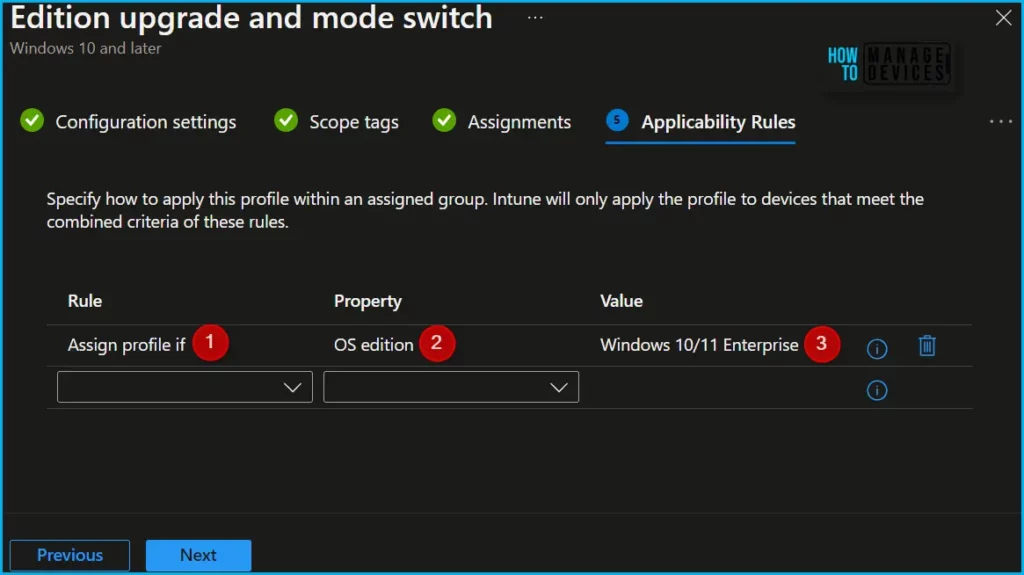Image resolution: width=1024 pixels, height=575 pixels.
Task: Show info icon on the empty rule row
Action: (x=876, y=390)
